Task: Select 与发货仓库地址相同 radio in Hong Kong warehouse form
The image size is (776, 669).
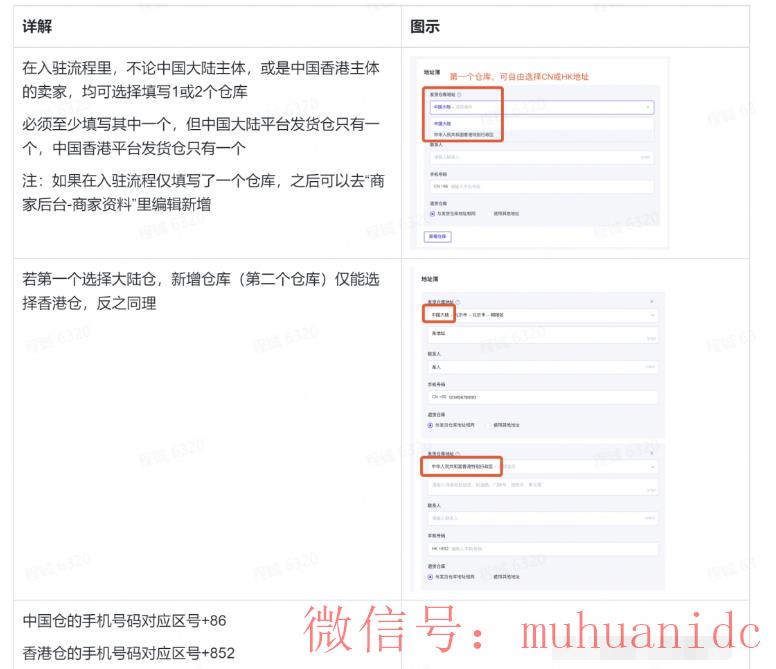Action: click(x=432, y=577)
